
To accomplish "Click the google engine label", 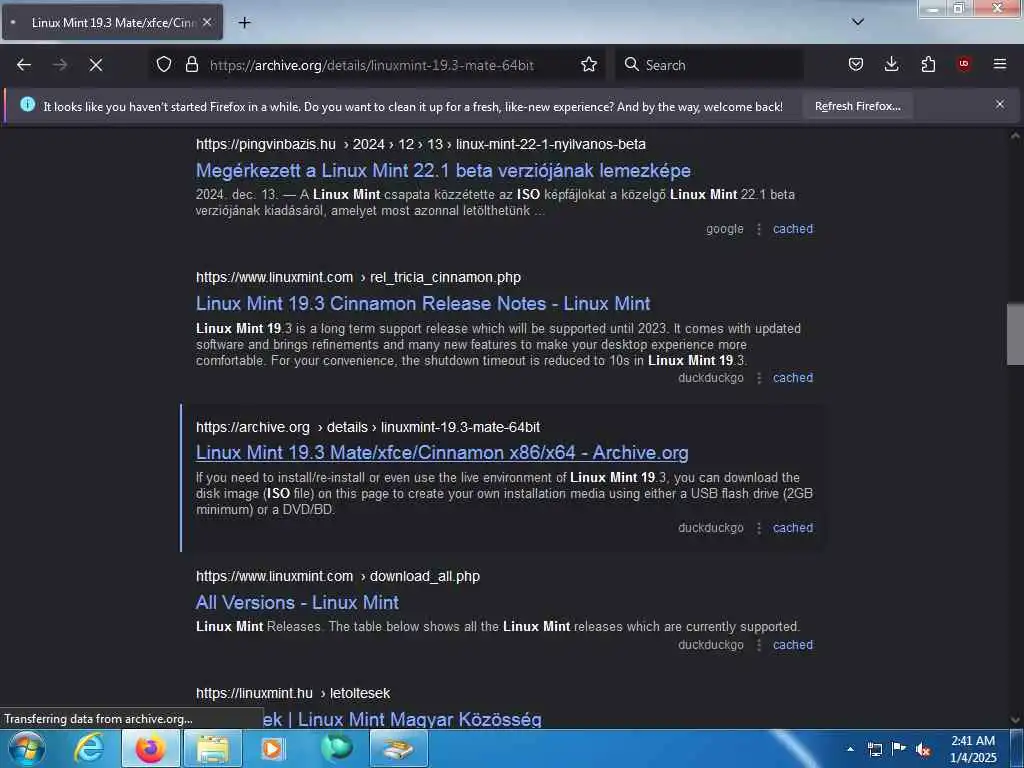I will (x=724, y=229).
